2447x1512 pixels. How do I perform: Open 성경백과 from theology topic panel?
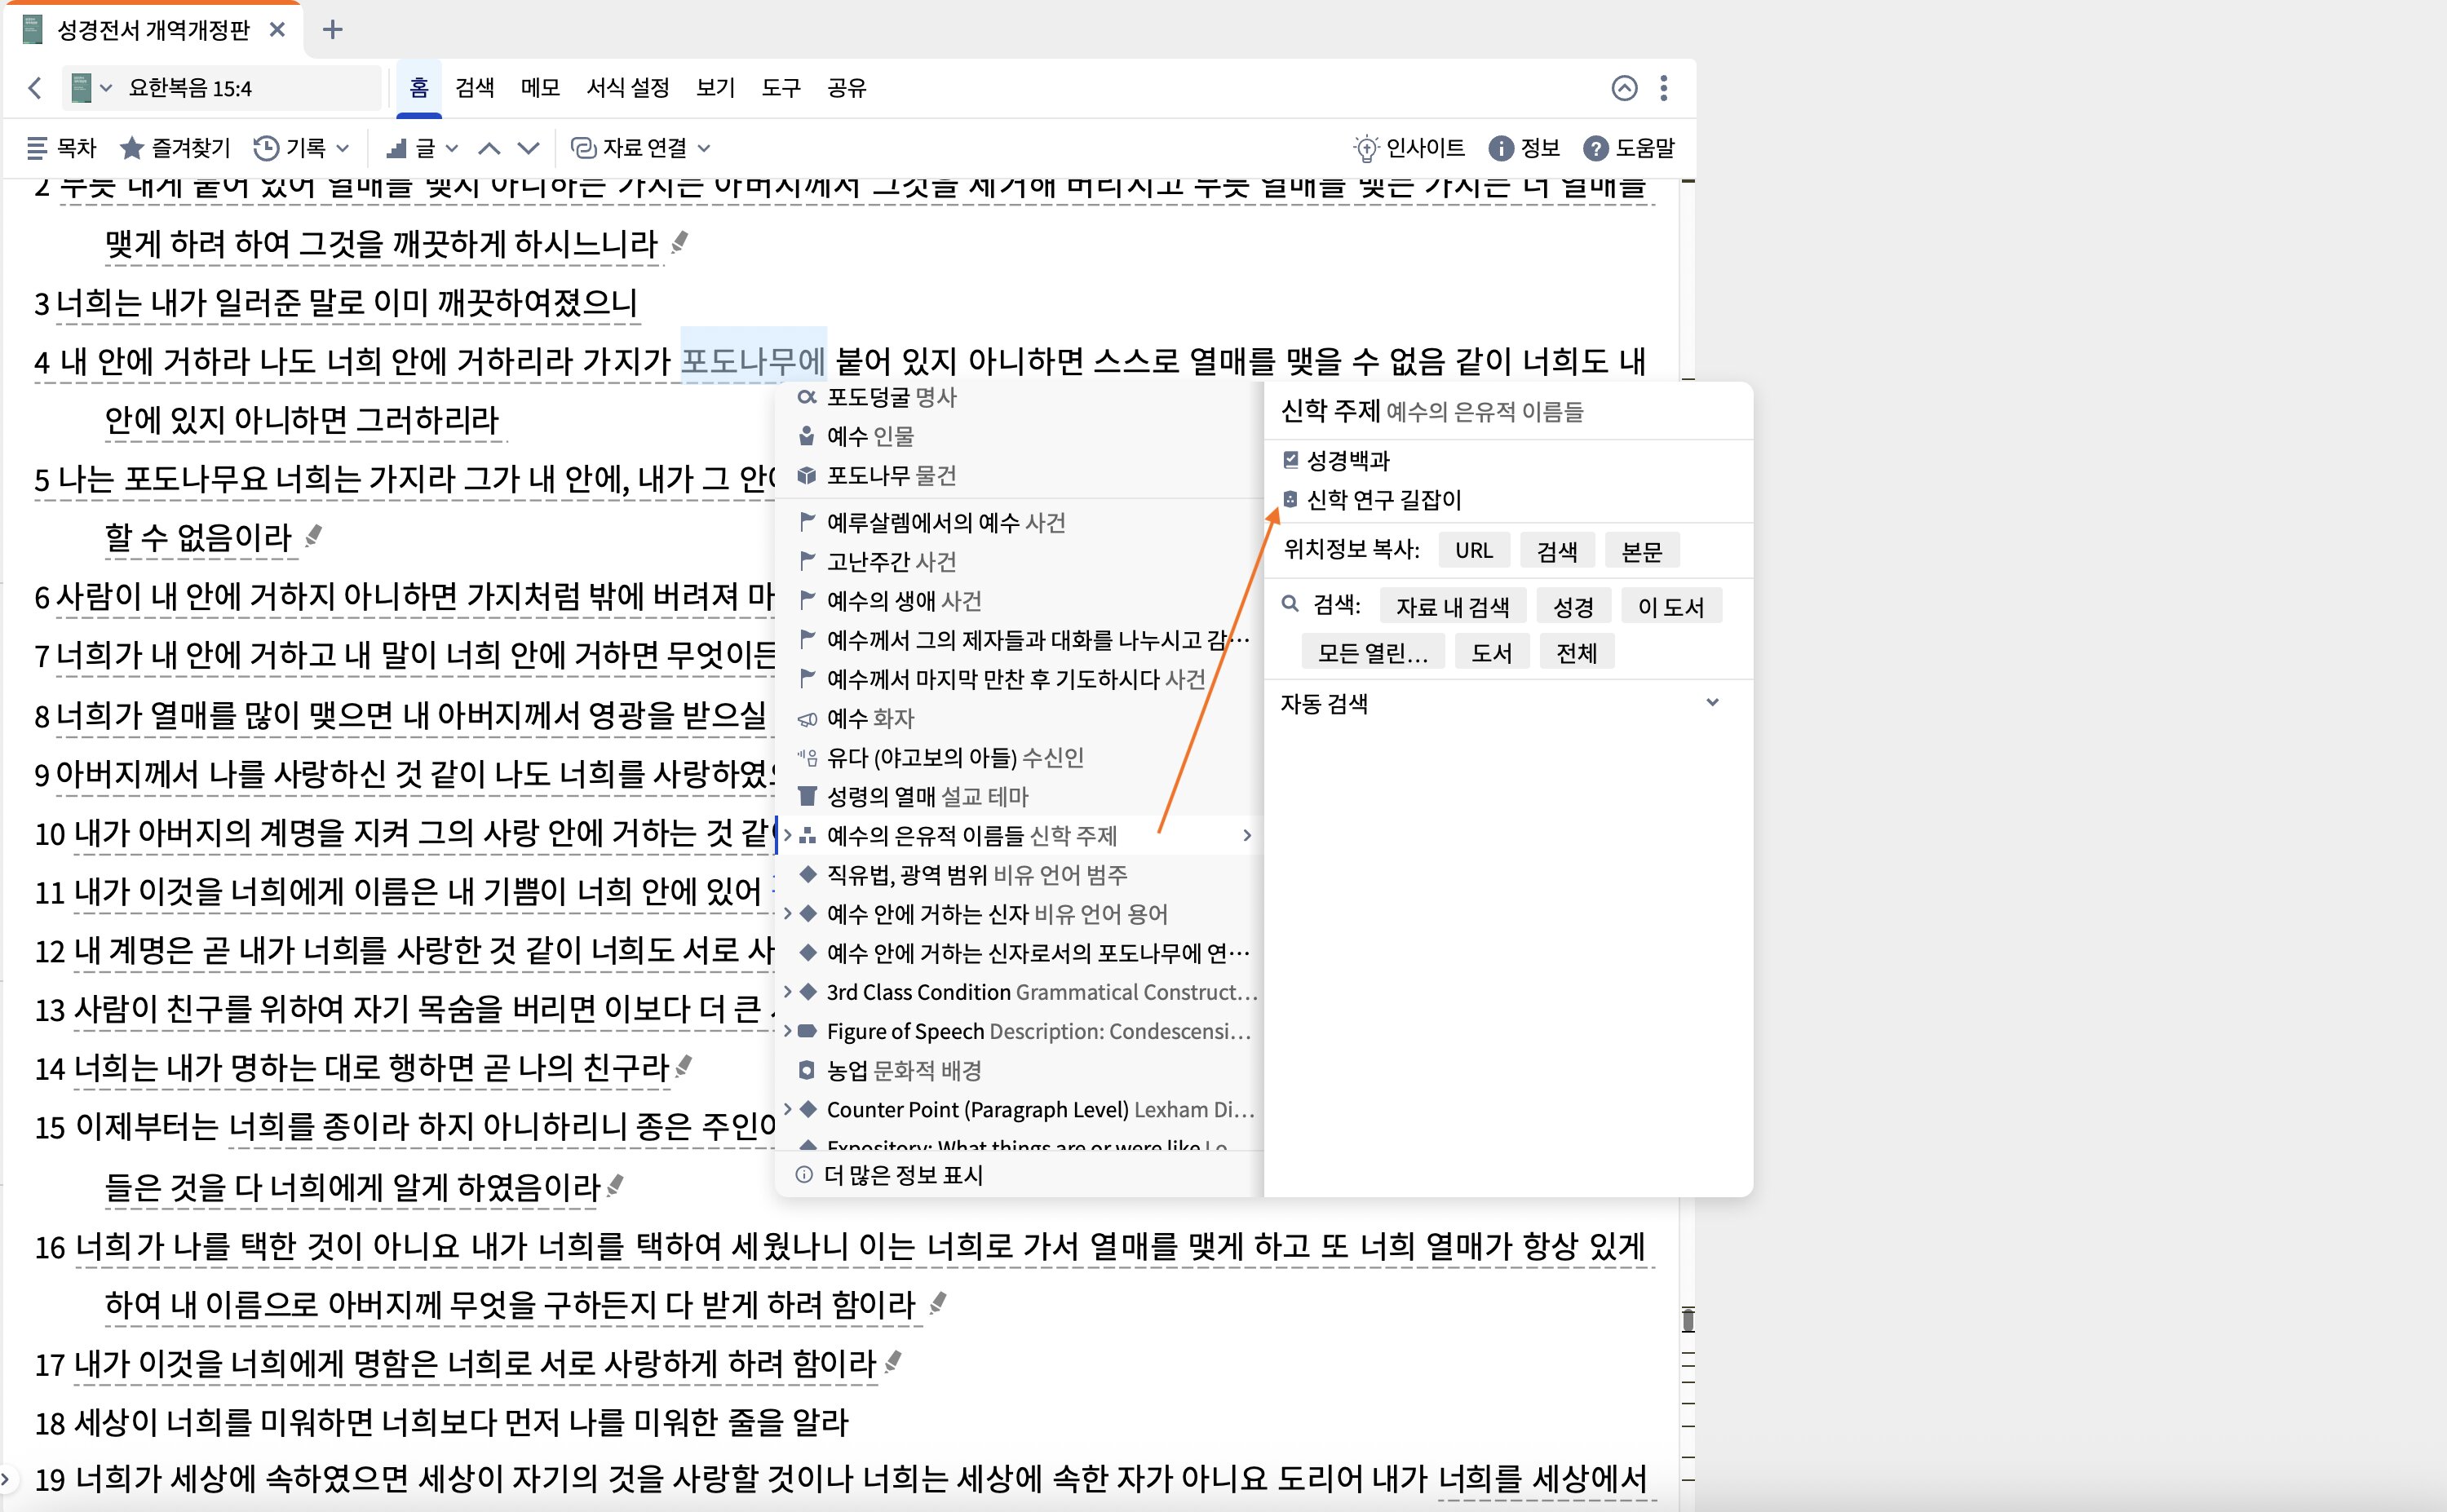pos(1337,460)
